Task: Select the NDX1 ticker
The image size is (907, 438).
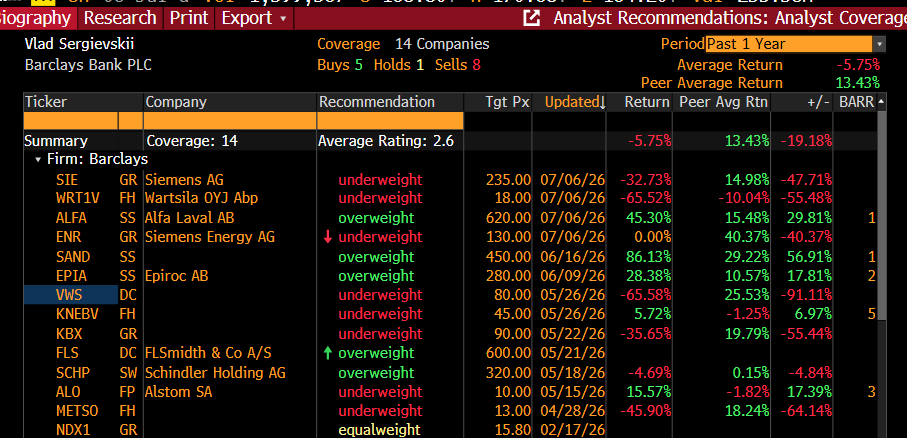Action: point(72,430)
